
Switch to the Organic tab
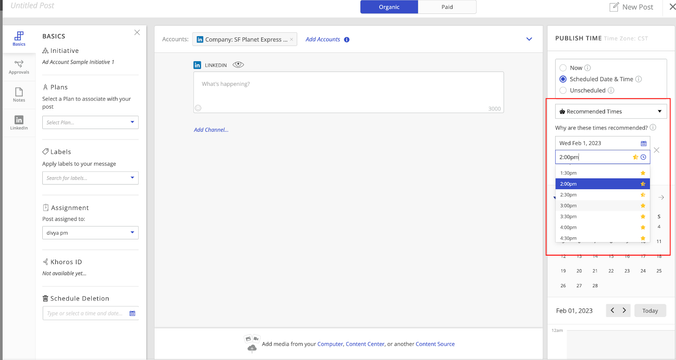click(389, 7)
